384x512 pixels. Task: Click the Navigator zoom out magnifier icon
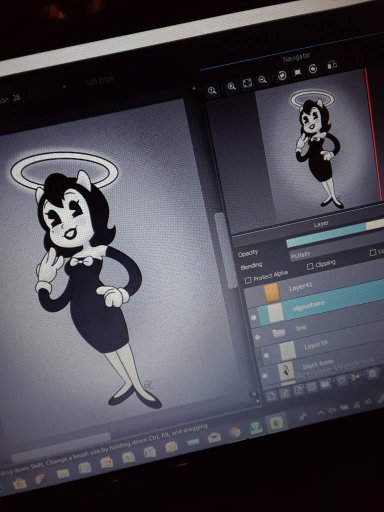tap(263, 79)
